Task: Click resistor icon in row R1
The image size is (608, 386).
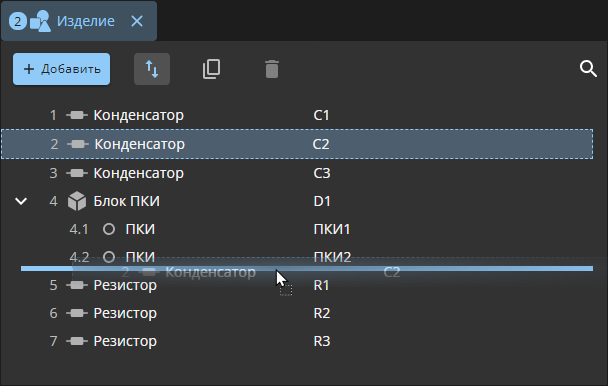Action: click(77, 285)
